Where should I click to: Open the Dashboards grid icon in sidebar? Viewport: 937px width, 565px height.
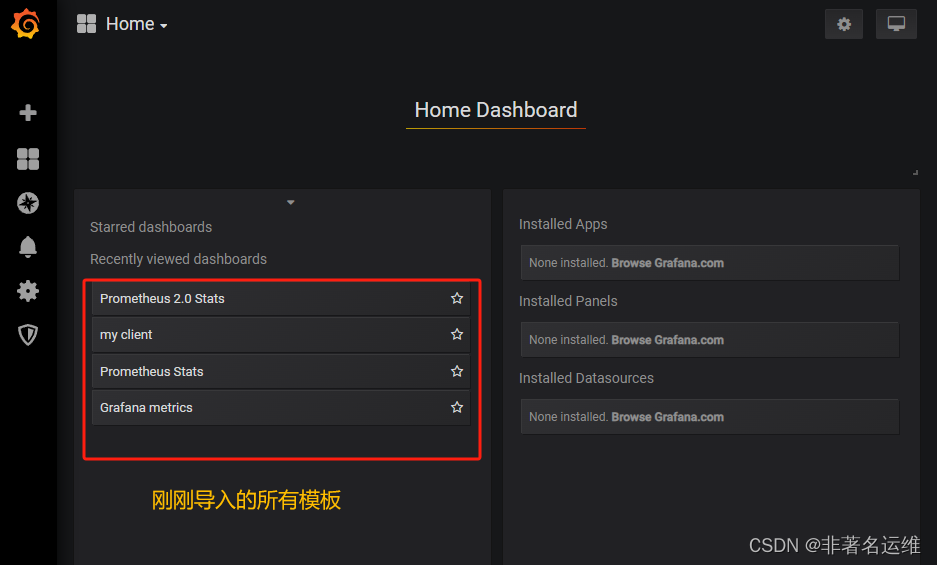tap(27, 159)
